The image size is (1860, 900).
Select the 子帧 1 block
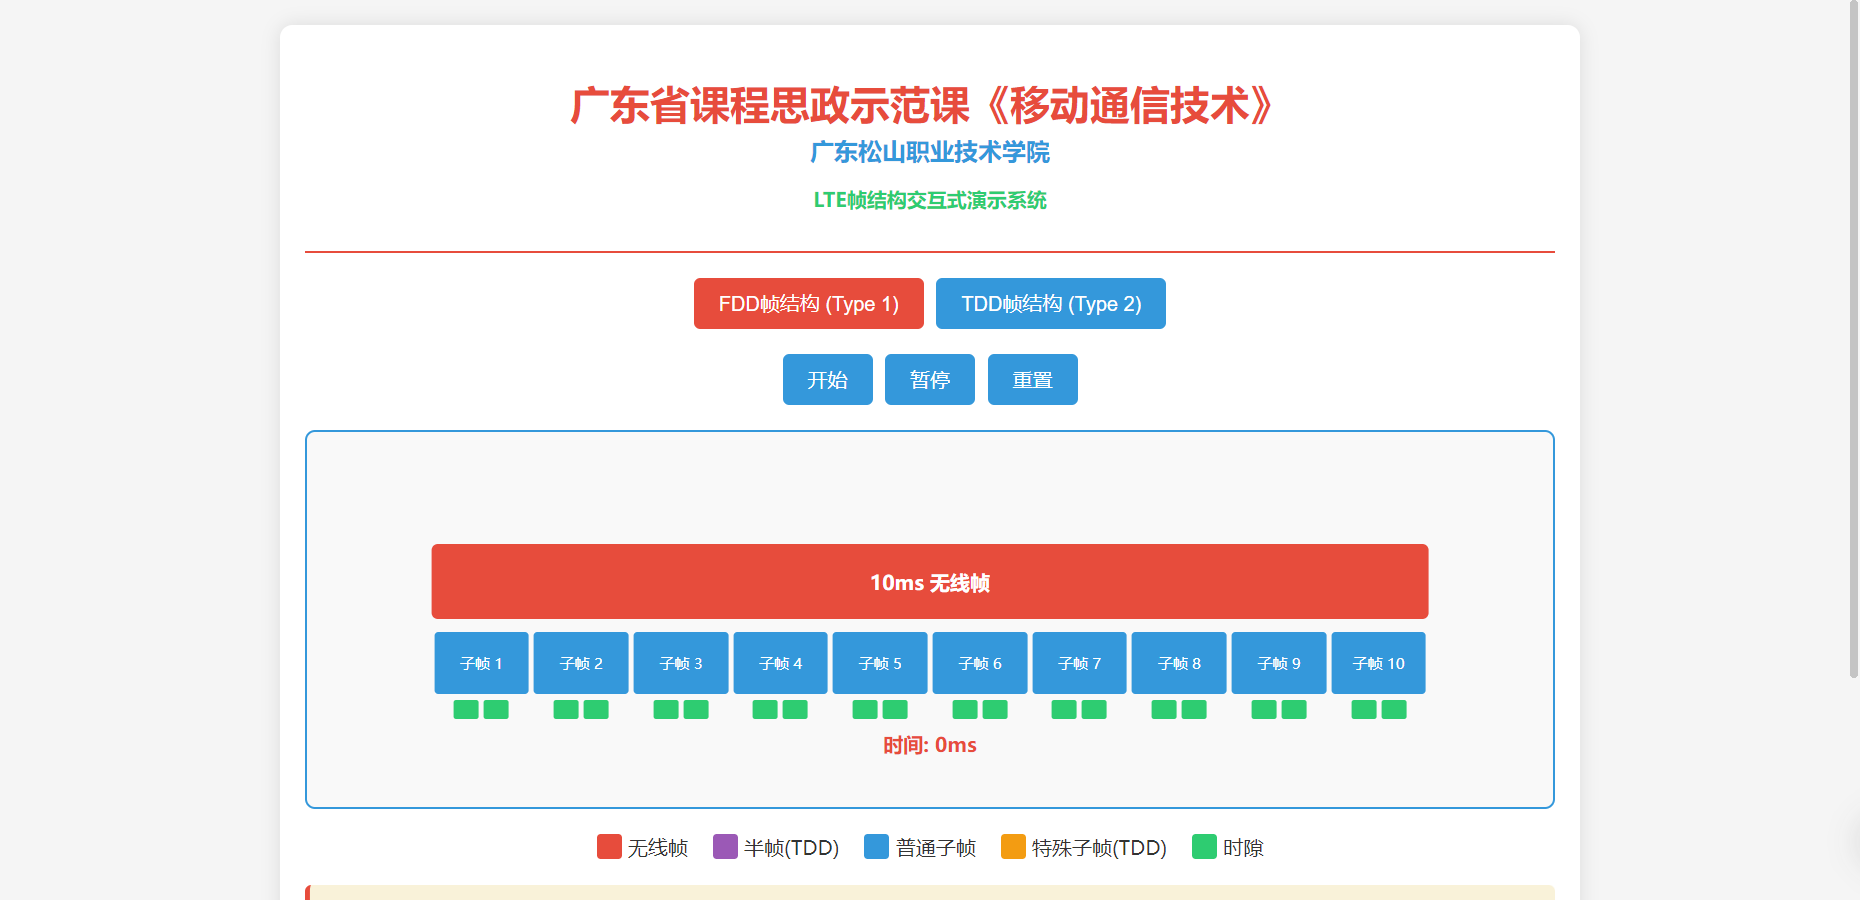[x=481, y=663]
